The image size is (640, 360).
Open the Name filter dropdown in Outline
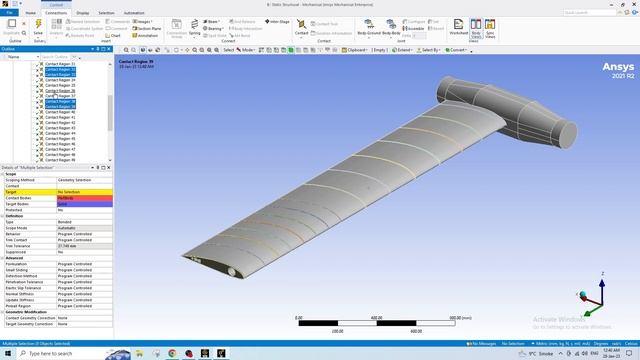38,57
